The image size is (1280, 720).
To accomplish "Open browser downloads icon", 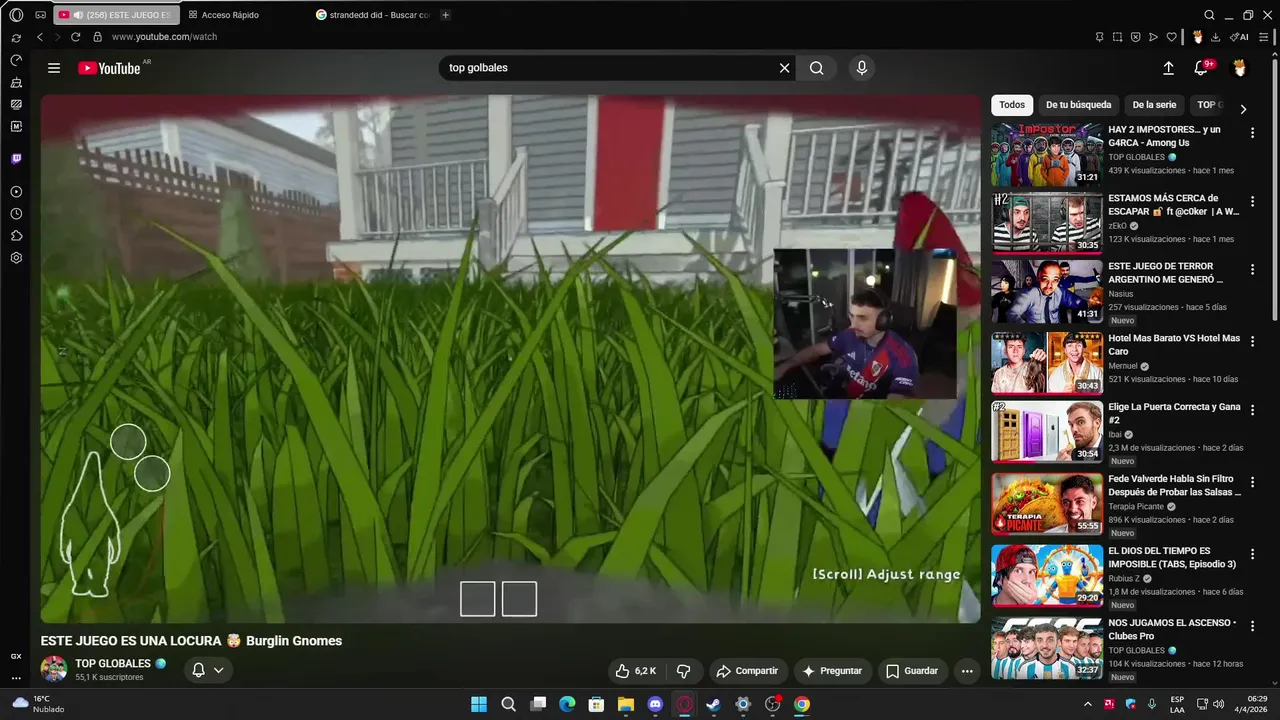I will pos(1215,37).
